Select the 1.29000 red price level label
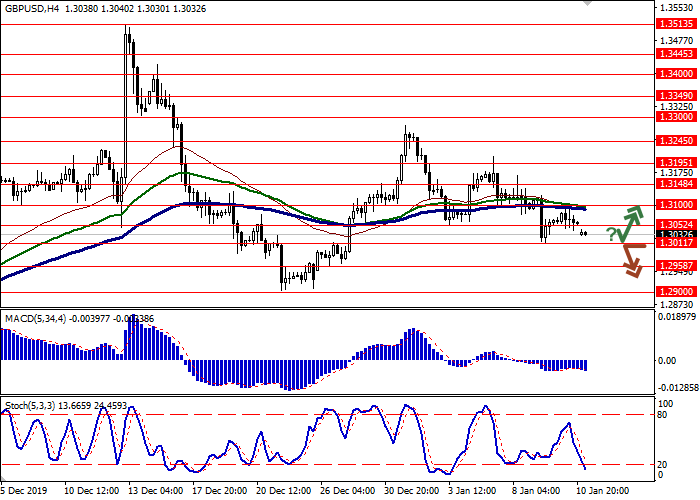Viewport: 700px width, 500px height. point(670,291)
